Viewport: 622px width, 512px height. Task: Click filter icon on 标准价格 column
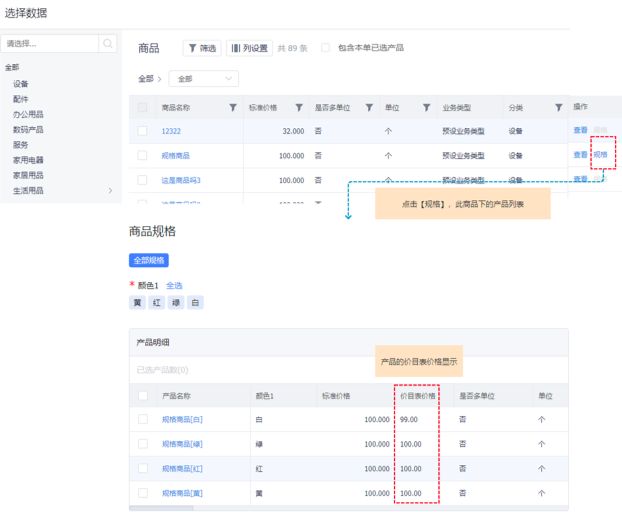298,107
